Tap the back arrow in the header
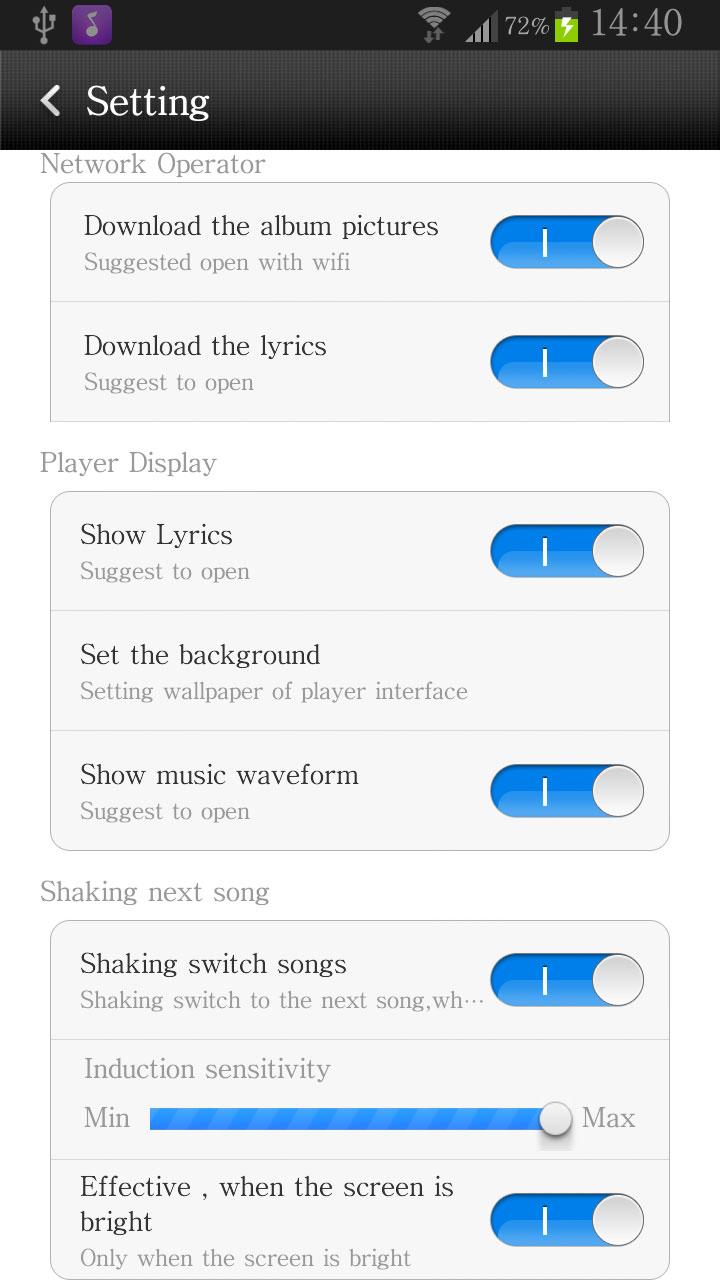The height and width of the screenshot is (1280, 720). (50, 100)
